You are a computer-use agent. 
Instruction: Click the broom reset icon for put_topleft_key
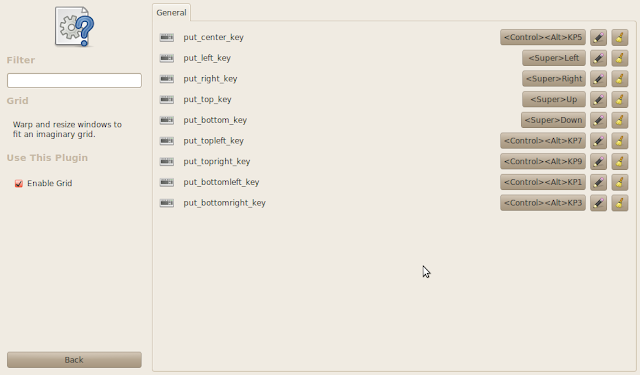(x=620, y=141)
